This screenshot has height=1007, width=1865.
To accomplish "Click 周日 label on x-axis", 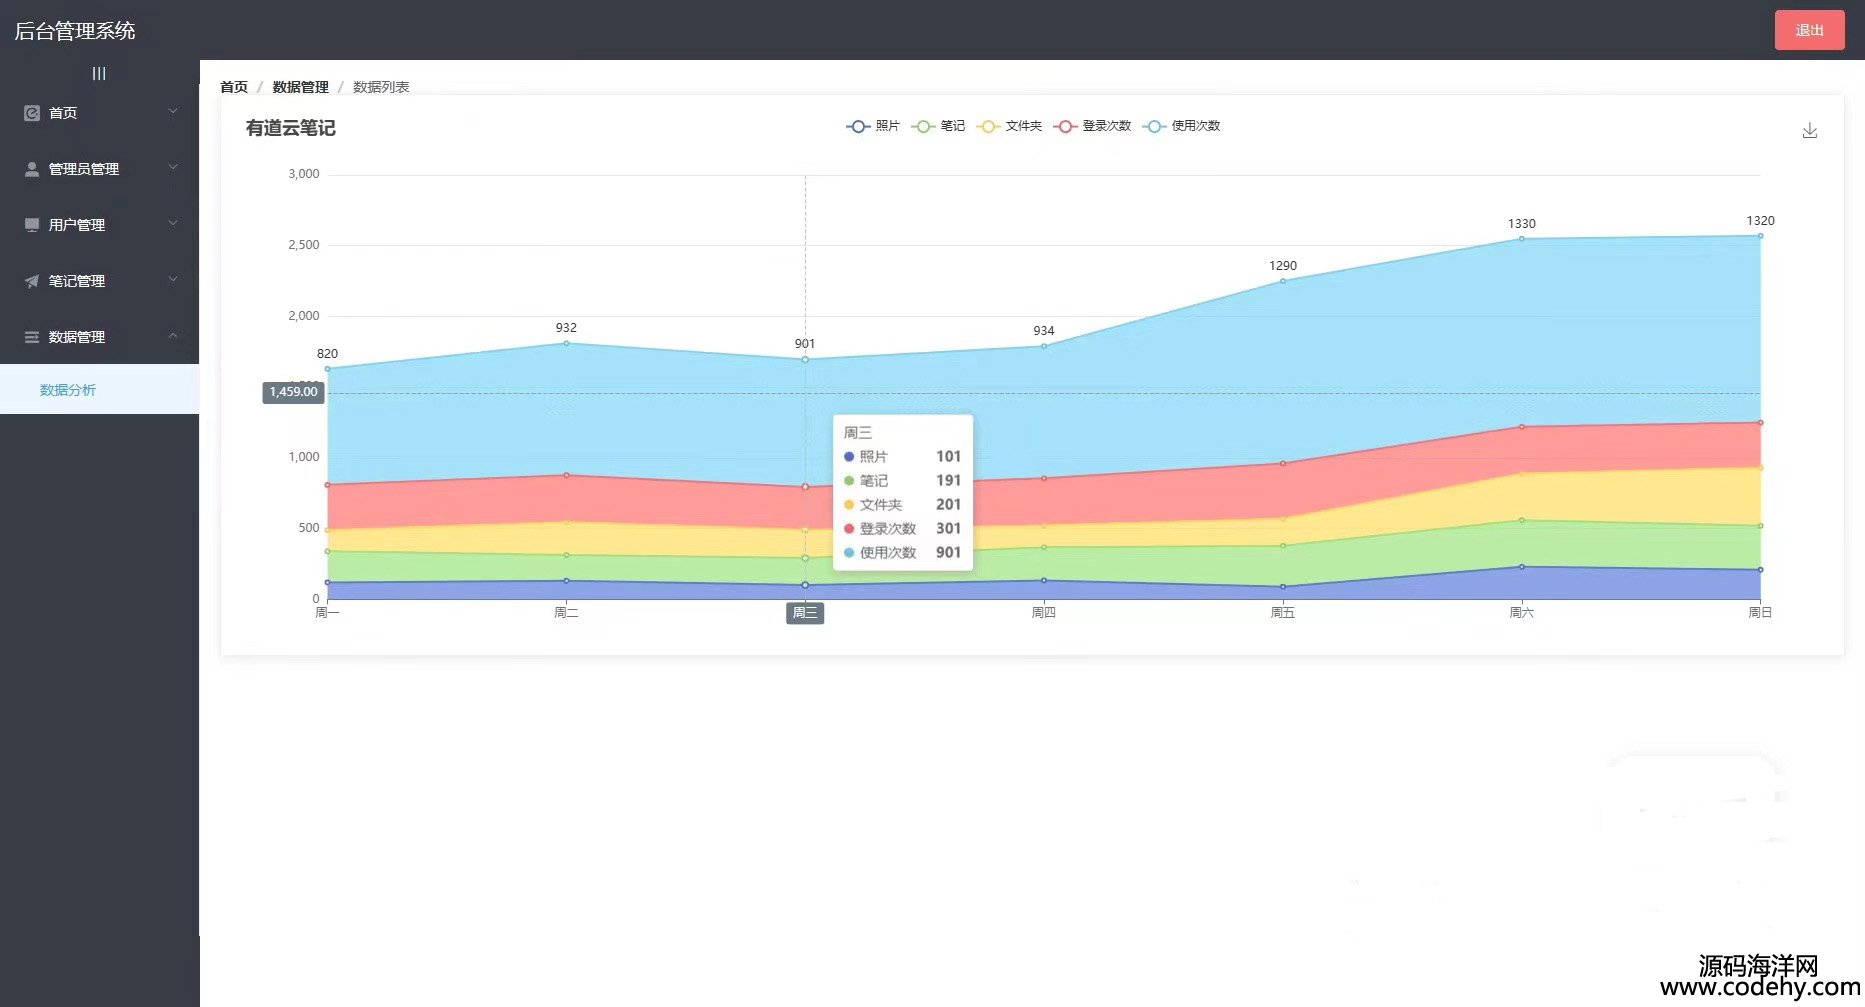I will pos(1760,612).
